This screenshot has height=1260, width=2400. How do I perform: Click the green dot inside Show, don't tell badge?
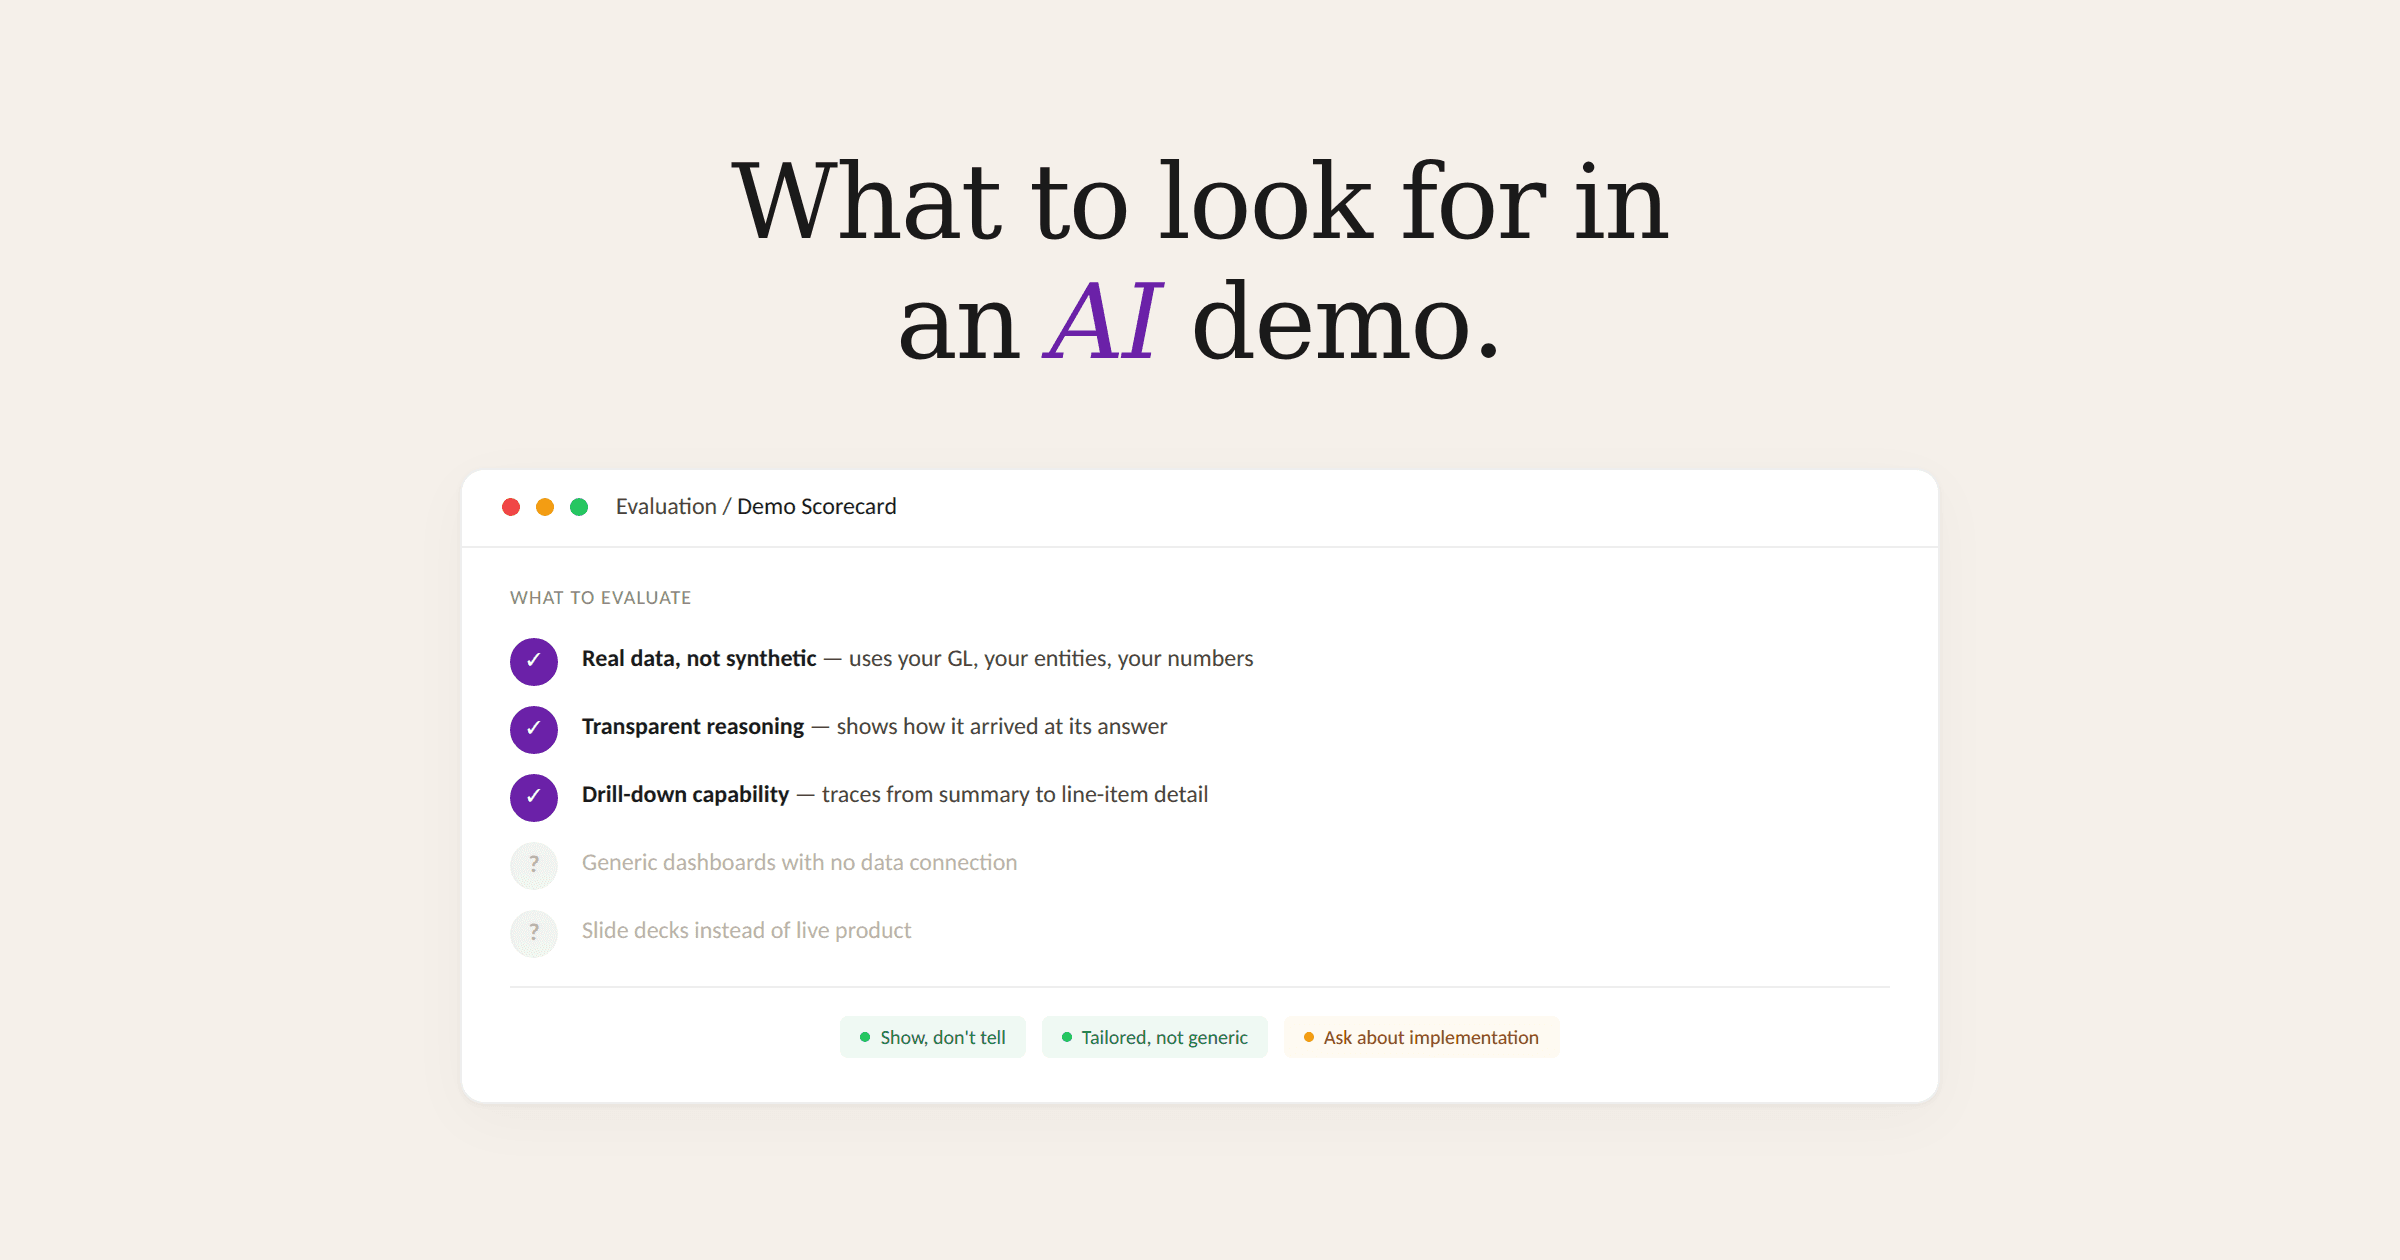[864, 1037]
